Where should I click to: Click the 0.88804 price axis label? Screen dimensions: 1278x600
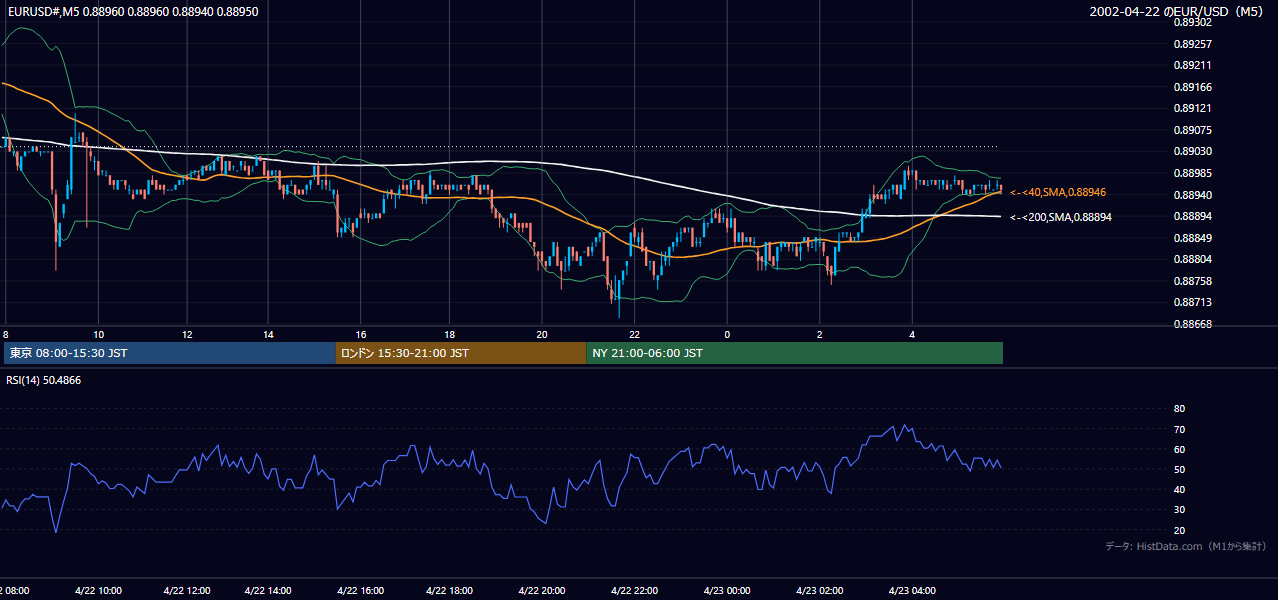pyautogui.click(x=1193, y=259)
